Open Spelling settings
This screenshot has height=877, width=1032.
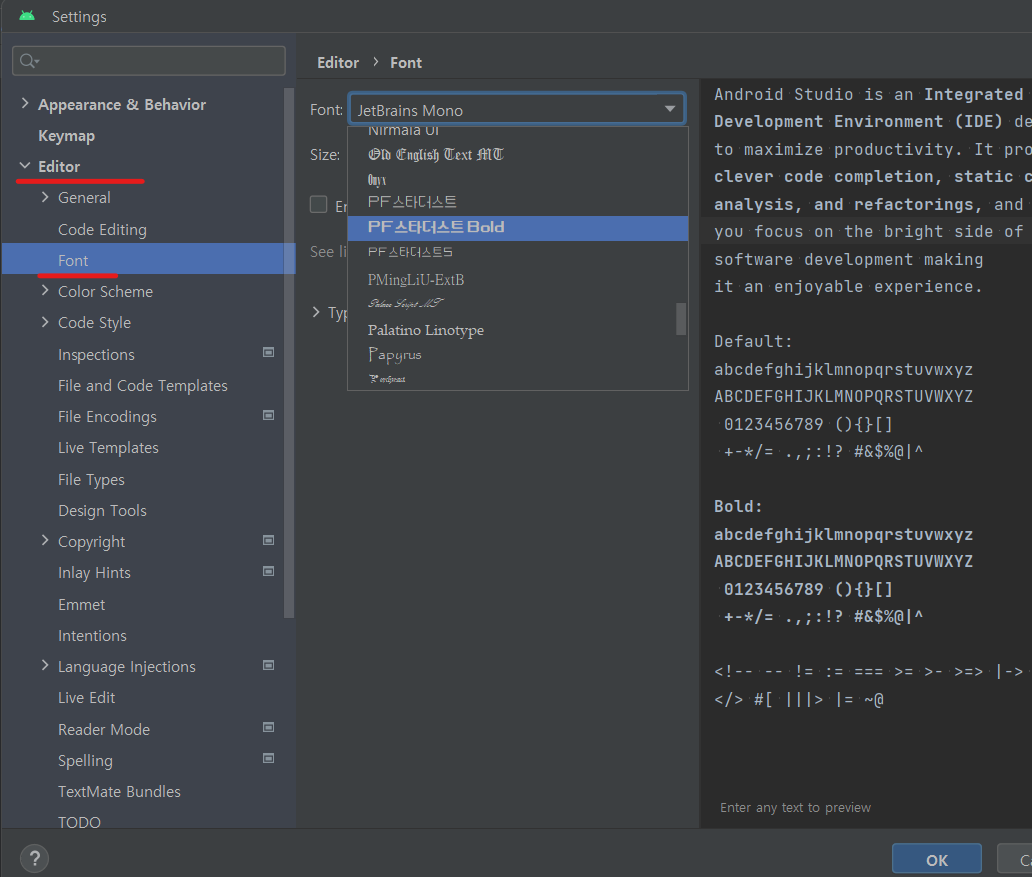pyautogui.click(x=85, y=760)
